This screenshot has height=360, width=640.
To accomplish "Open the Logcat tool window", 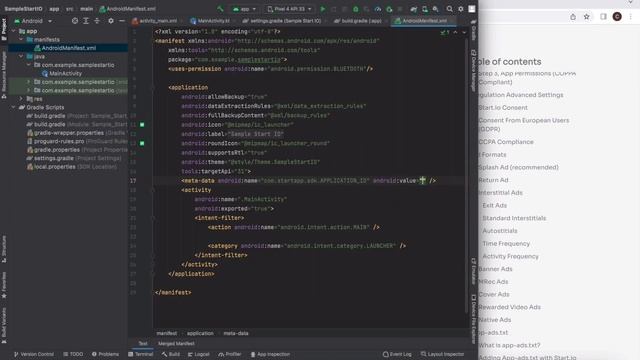I will pyautogui.click(x=198, y=354).
